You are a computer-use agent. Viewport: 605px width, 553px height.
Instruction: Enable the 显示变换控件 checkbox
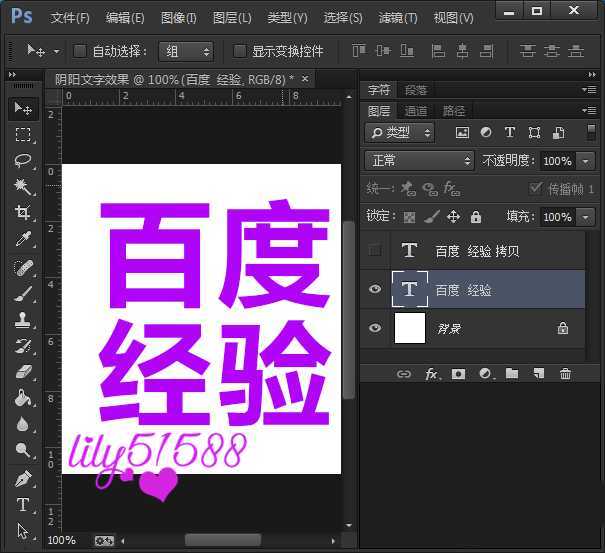point(240,51)
